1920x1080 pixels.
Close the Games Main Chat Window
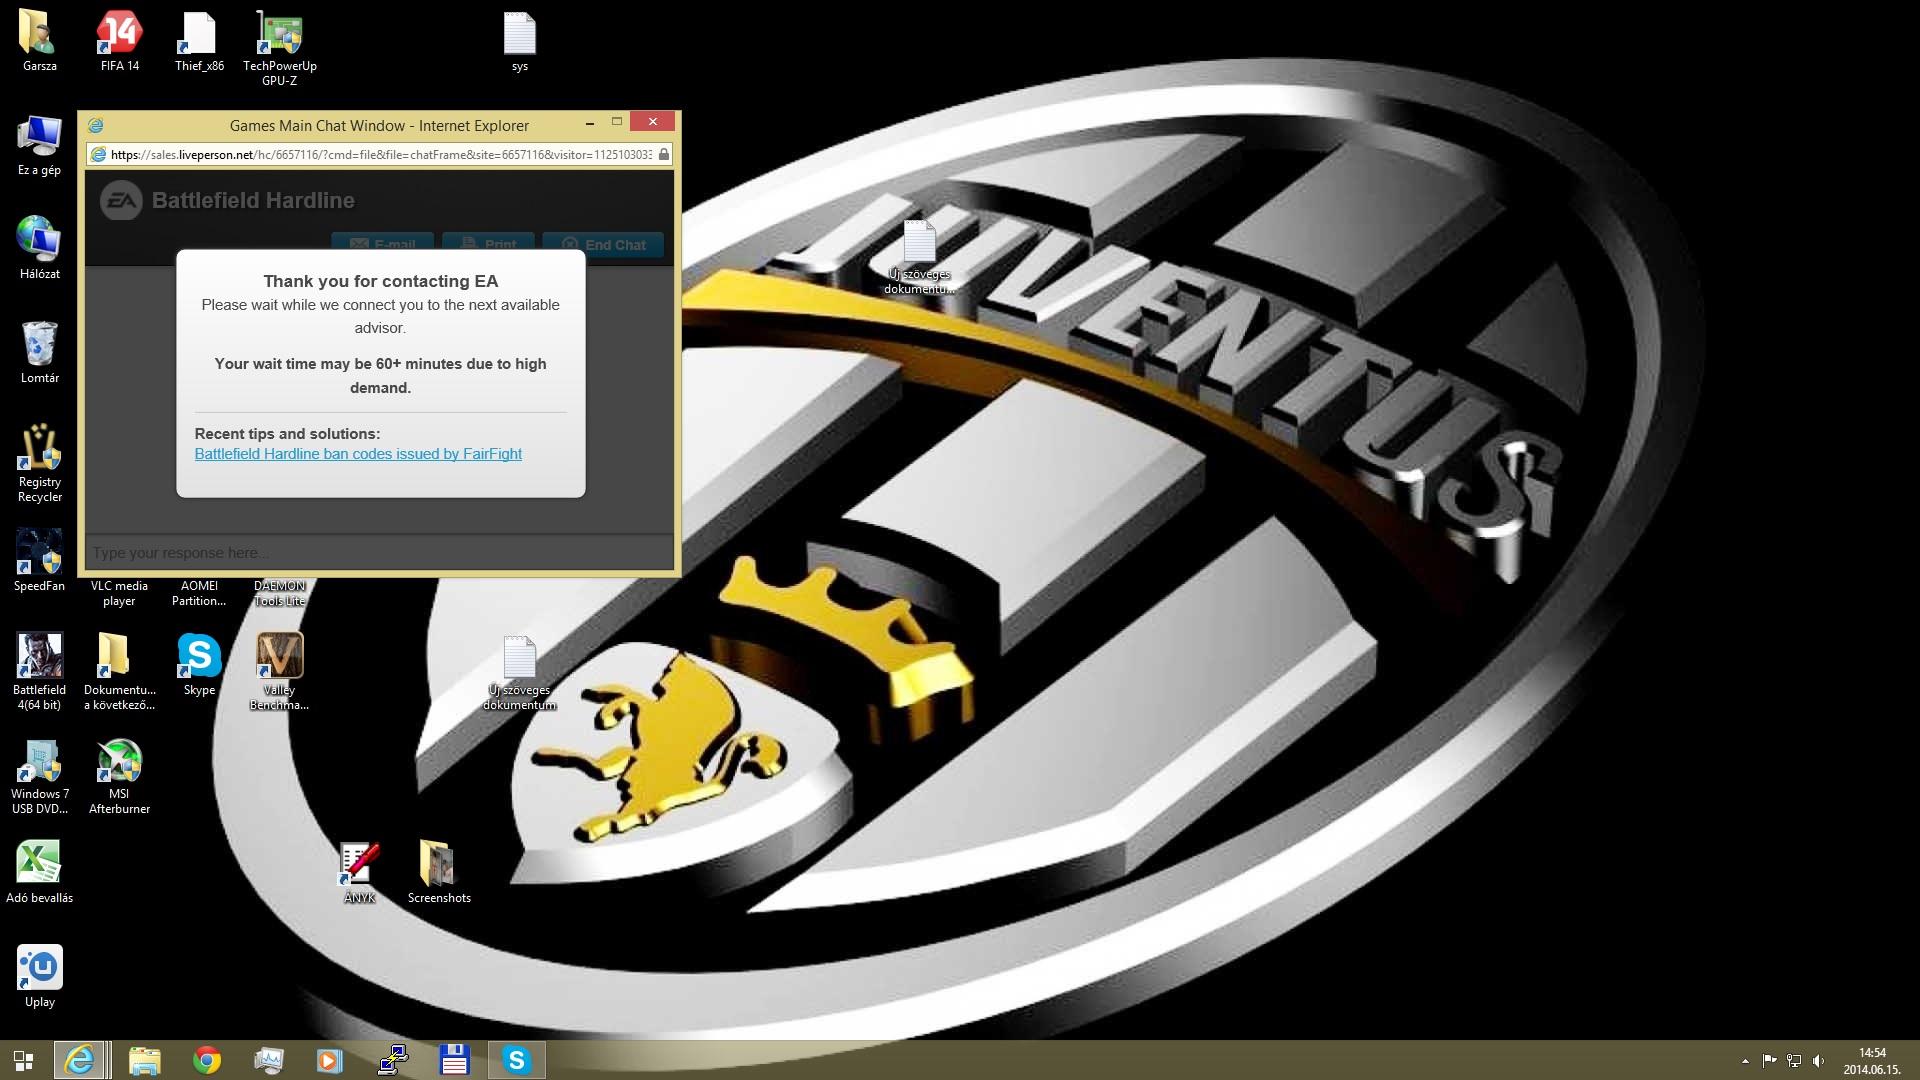point(653,122)
